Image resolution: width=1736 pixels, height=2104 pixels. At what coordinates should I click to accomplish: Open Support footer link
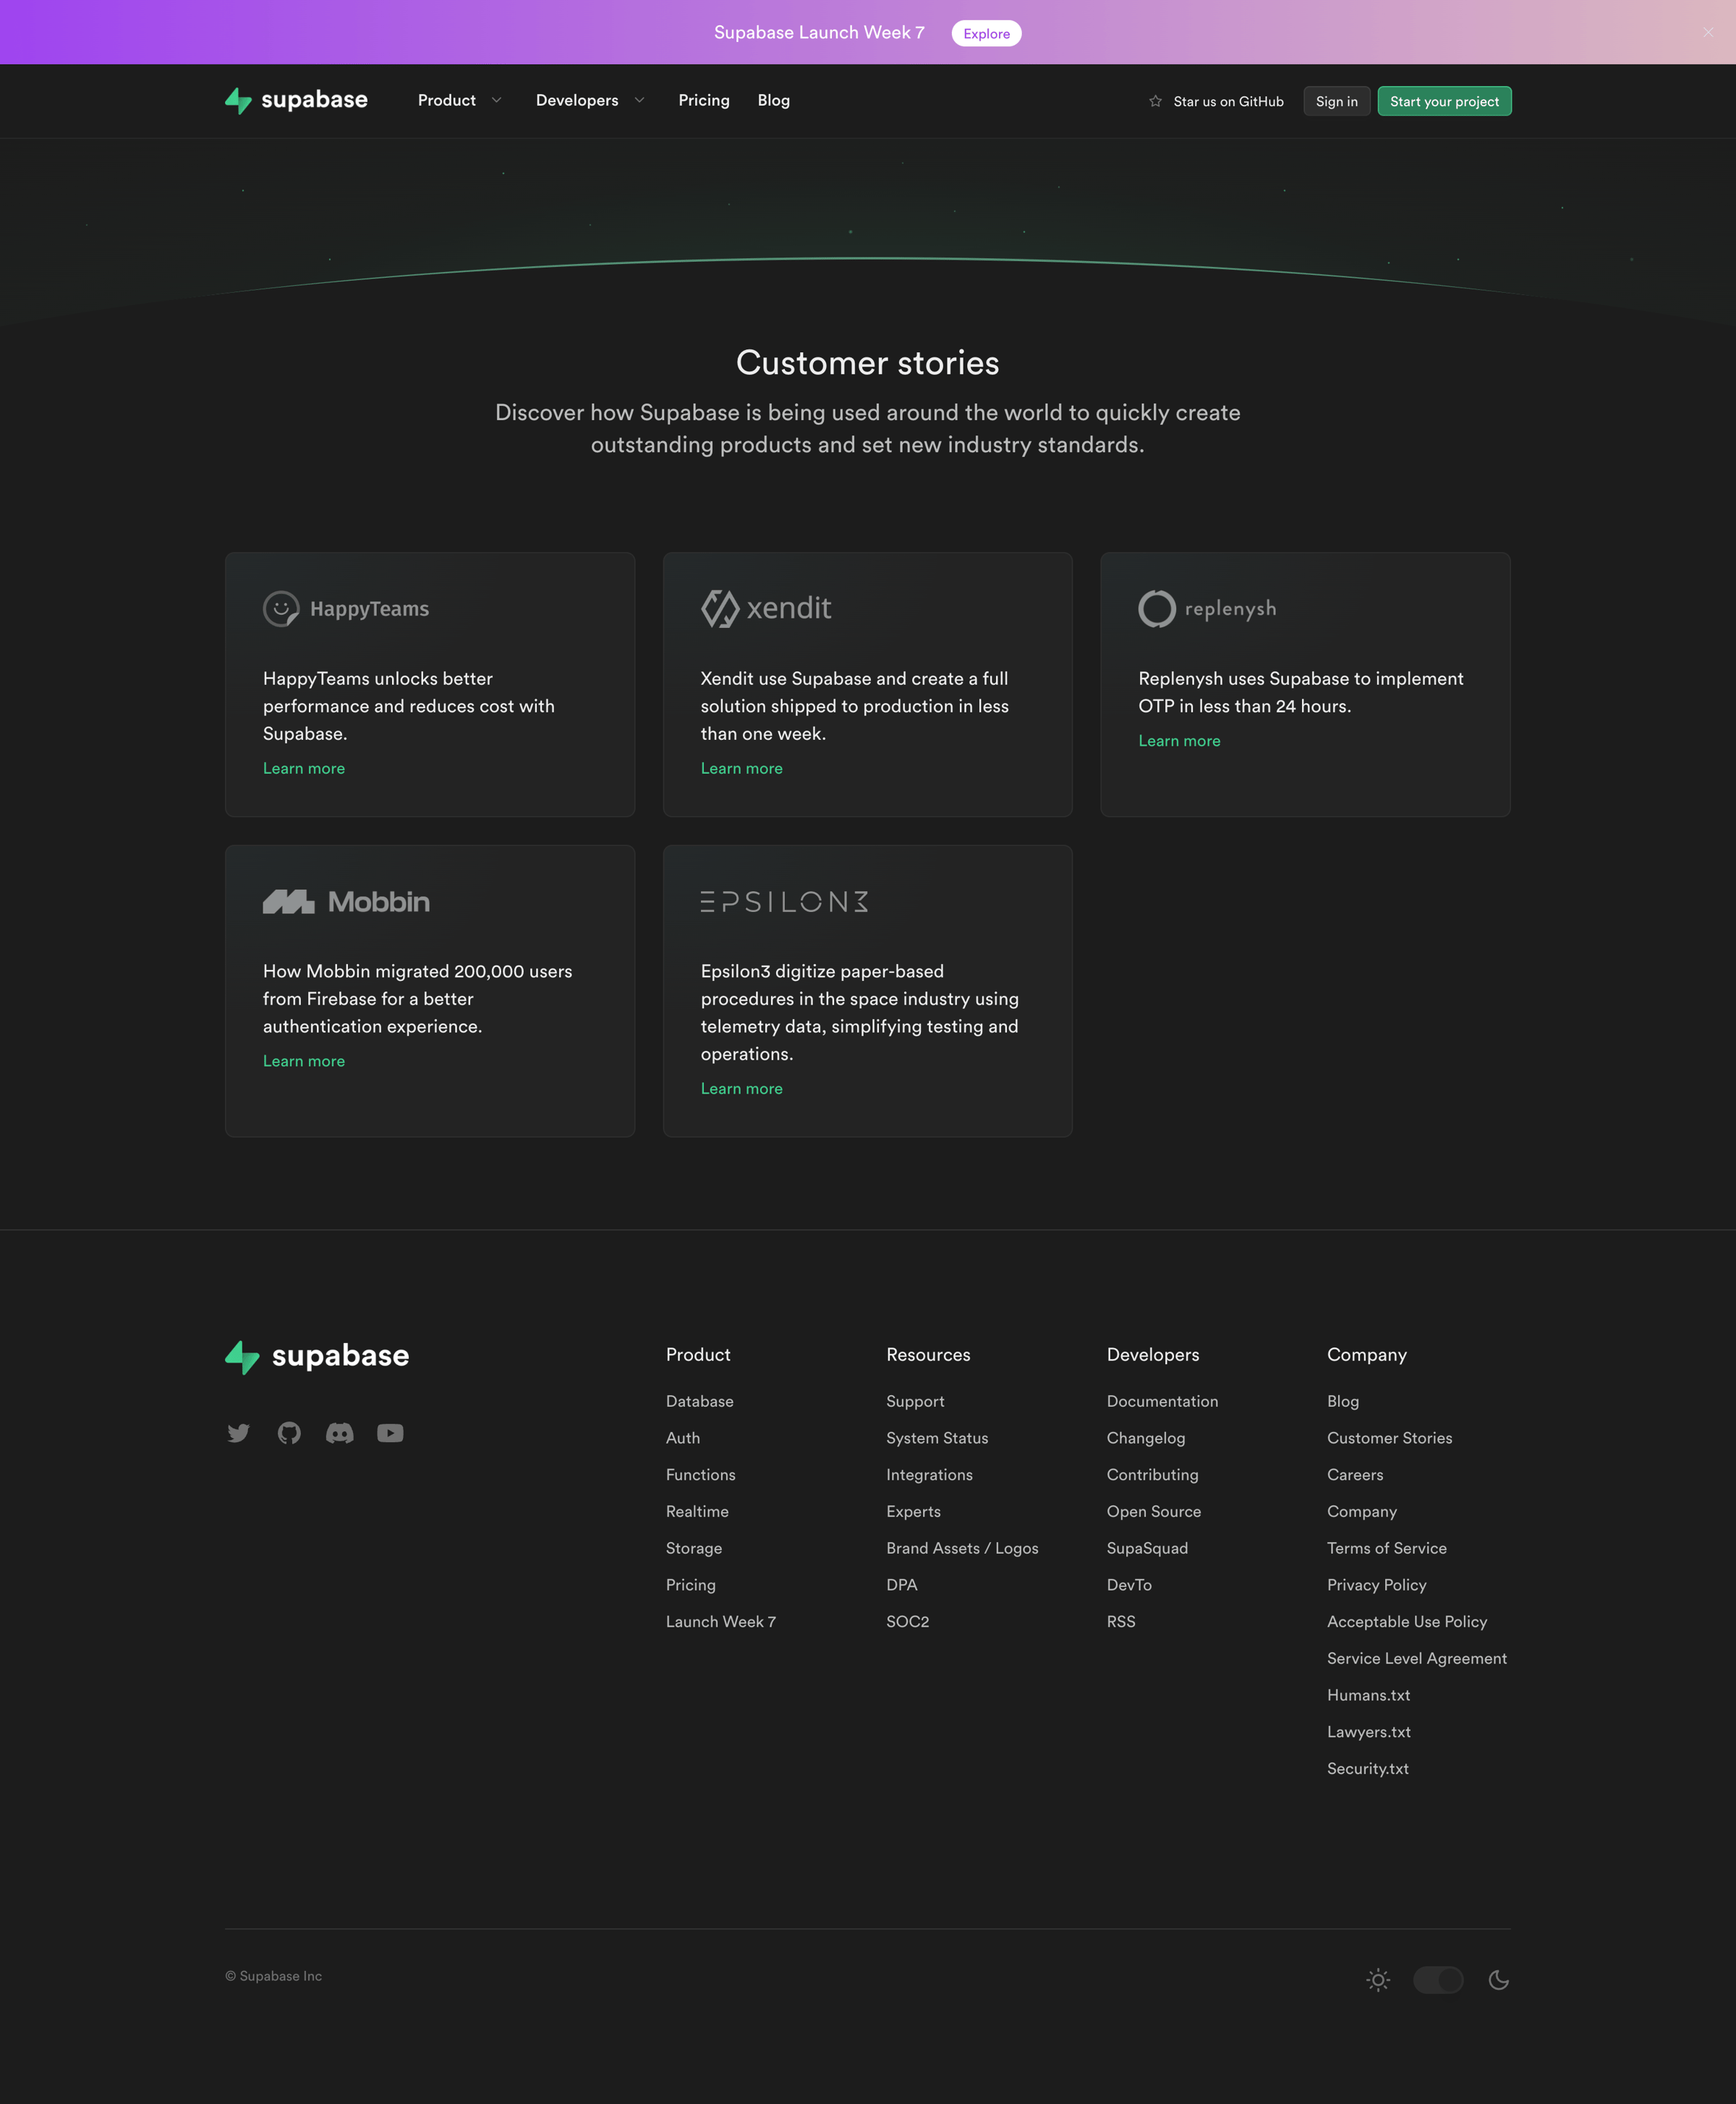click(915, 1401)
